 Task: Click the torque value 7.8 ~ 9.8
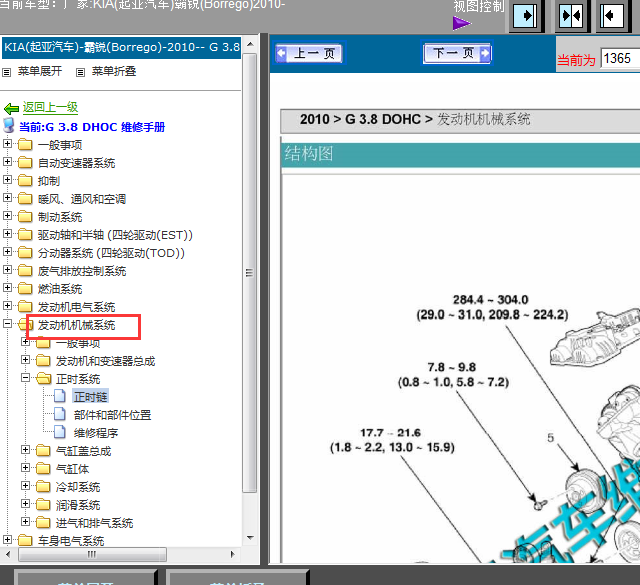tap(452, 367)
